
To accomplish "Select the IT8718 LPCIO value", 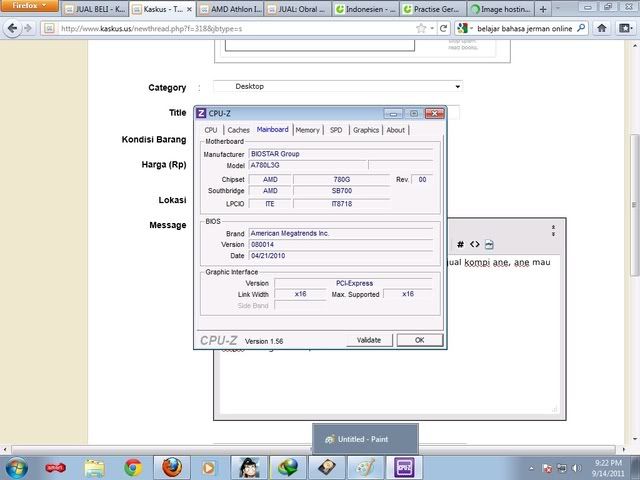I will pos(342,204).
